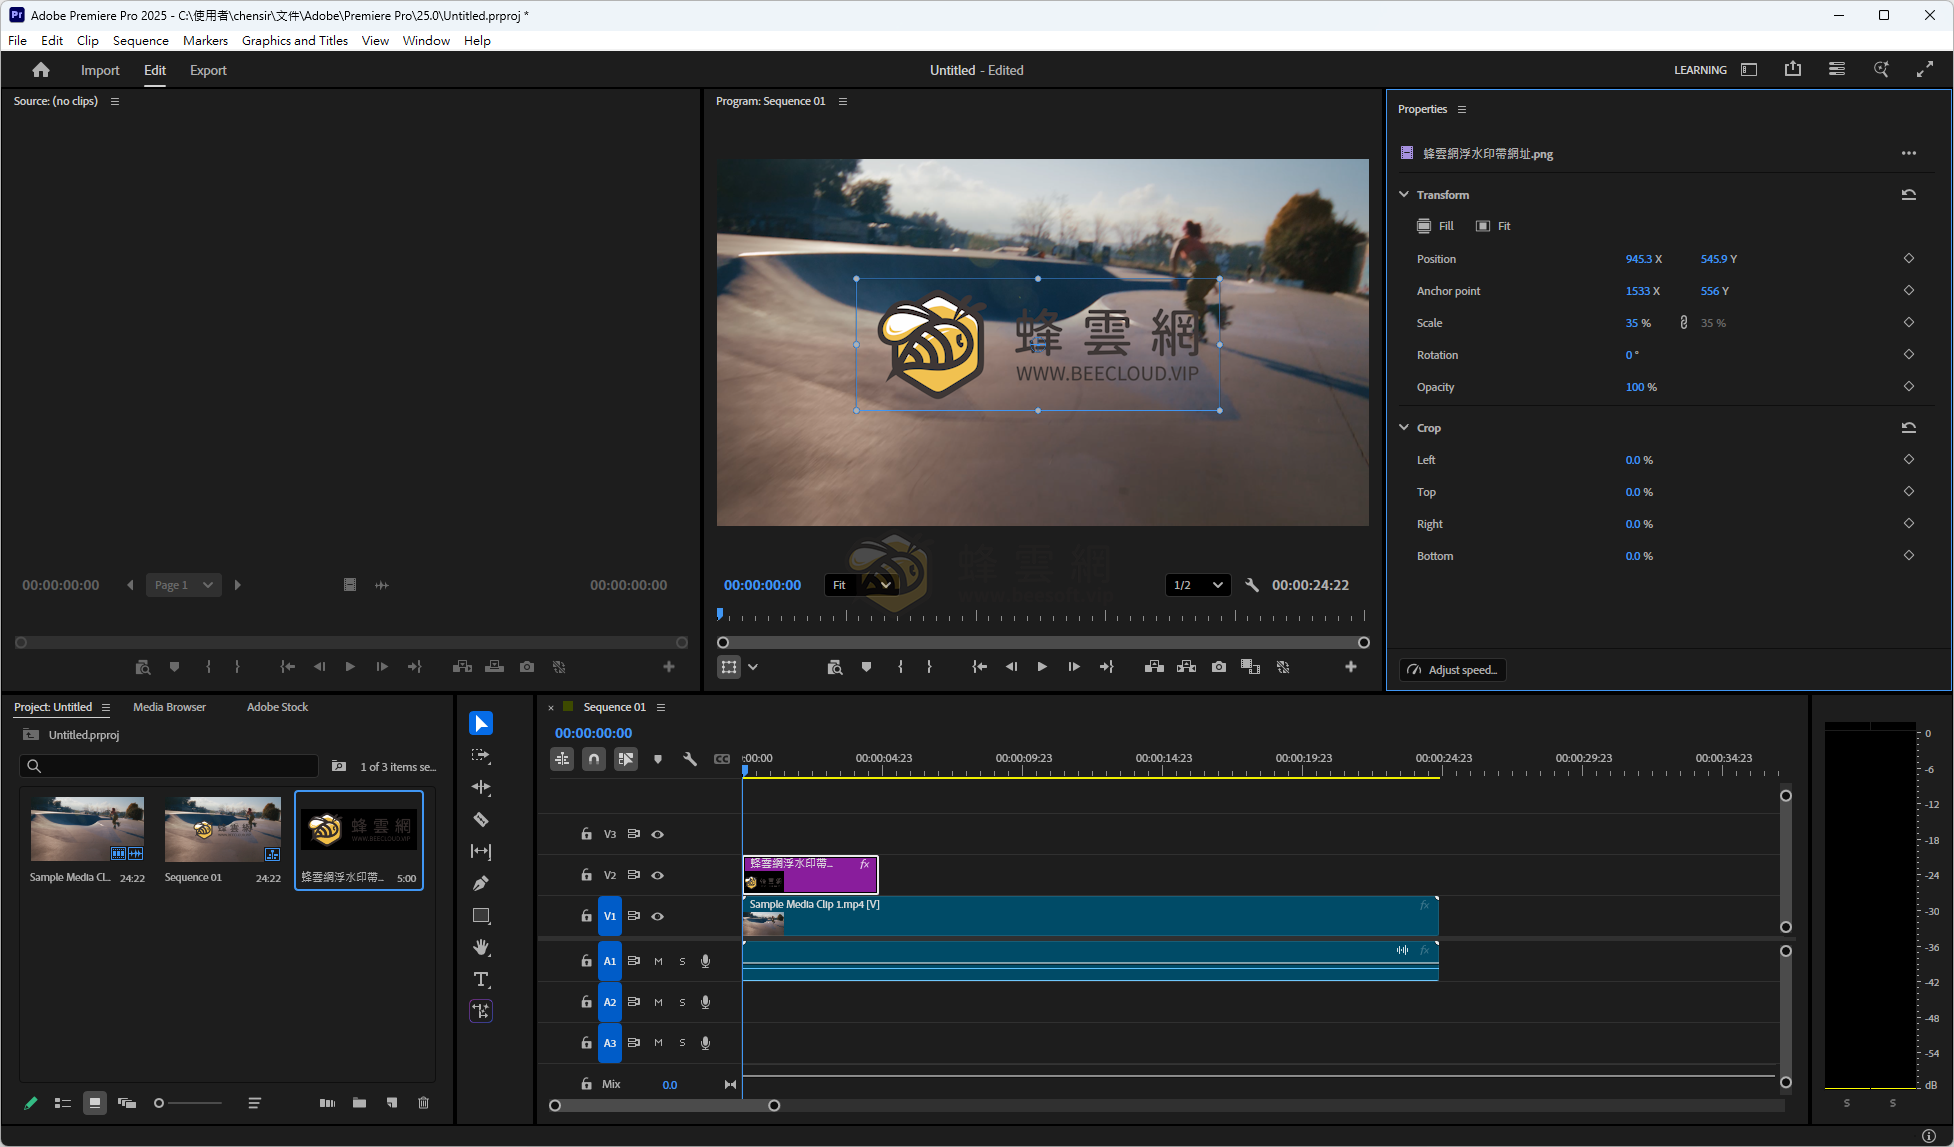Open Page 1 dropdown in Source monitor

pos(184,585)
